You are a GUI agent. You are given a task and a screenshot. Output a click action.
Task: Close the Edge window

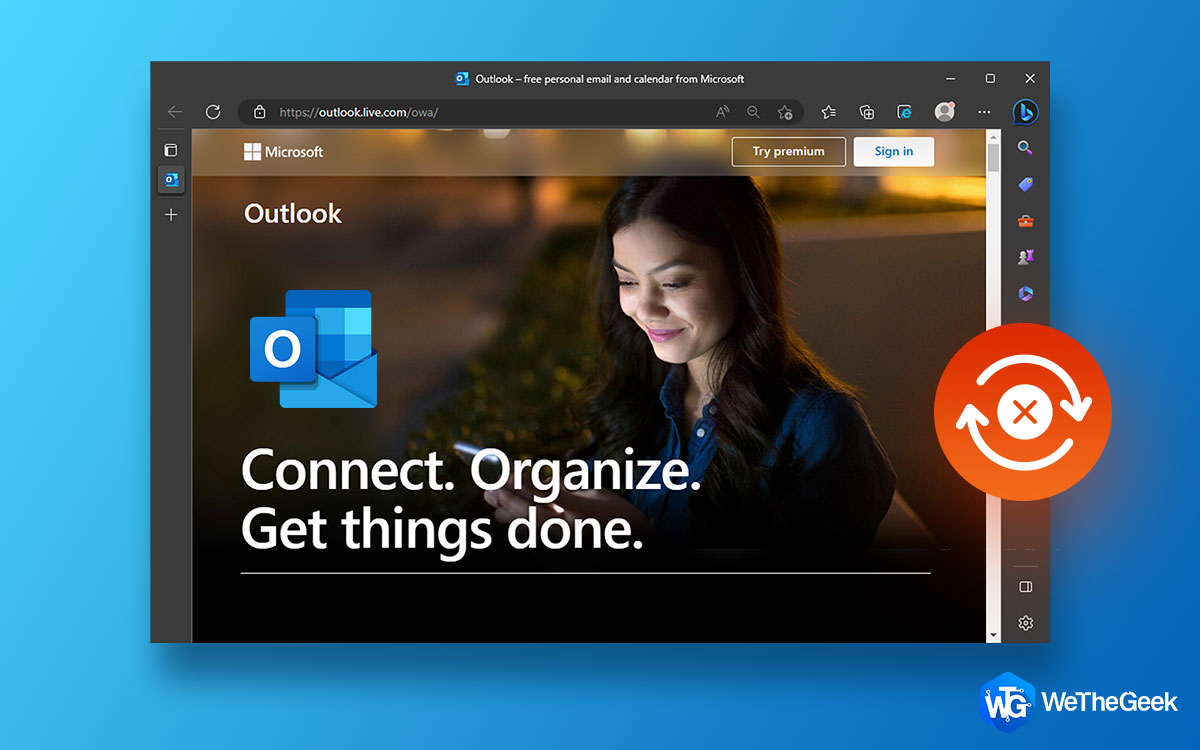point(1030,78)
